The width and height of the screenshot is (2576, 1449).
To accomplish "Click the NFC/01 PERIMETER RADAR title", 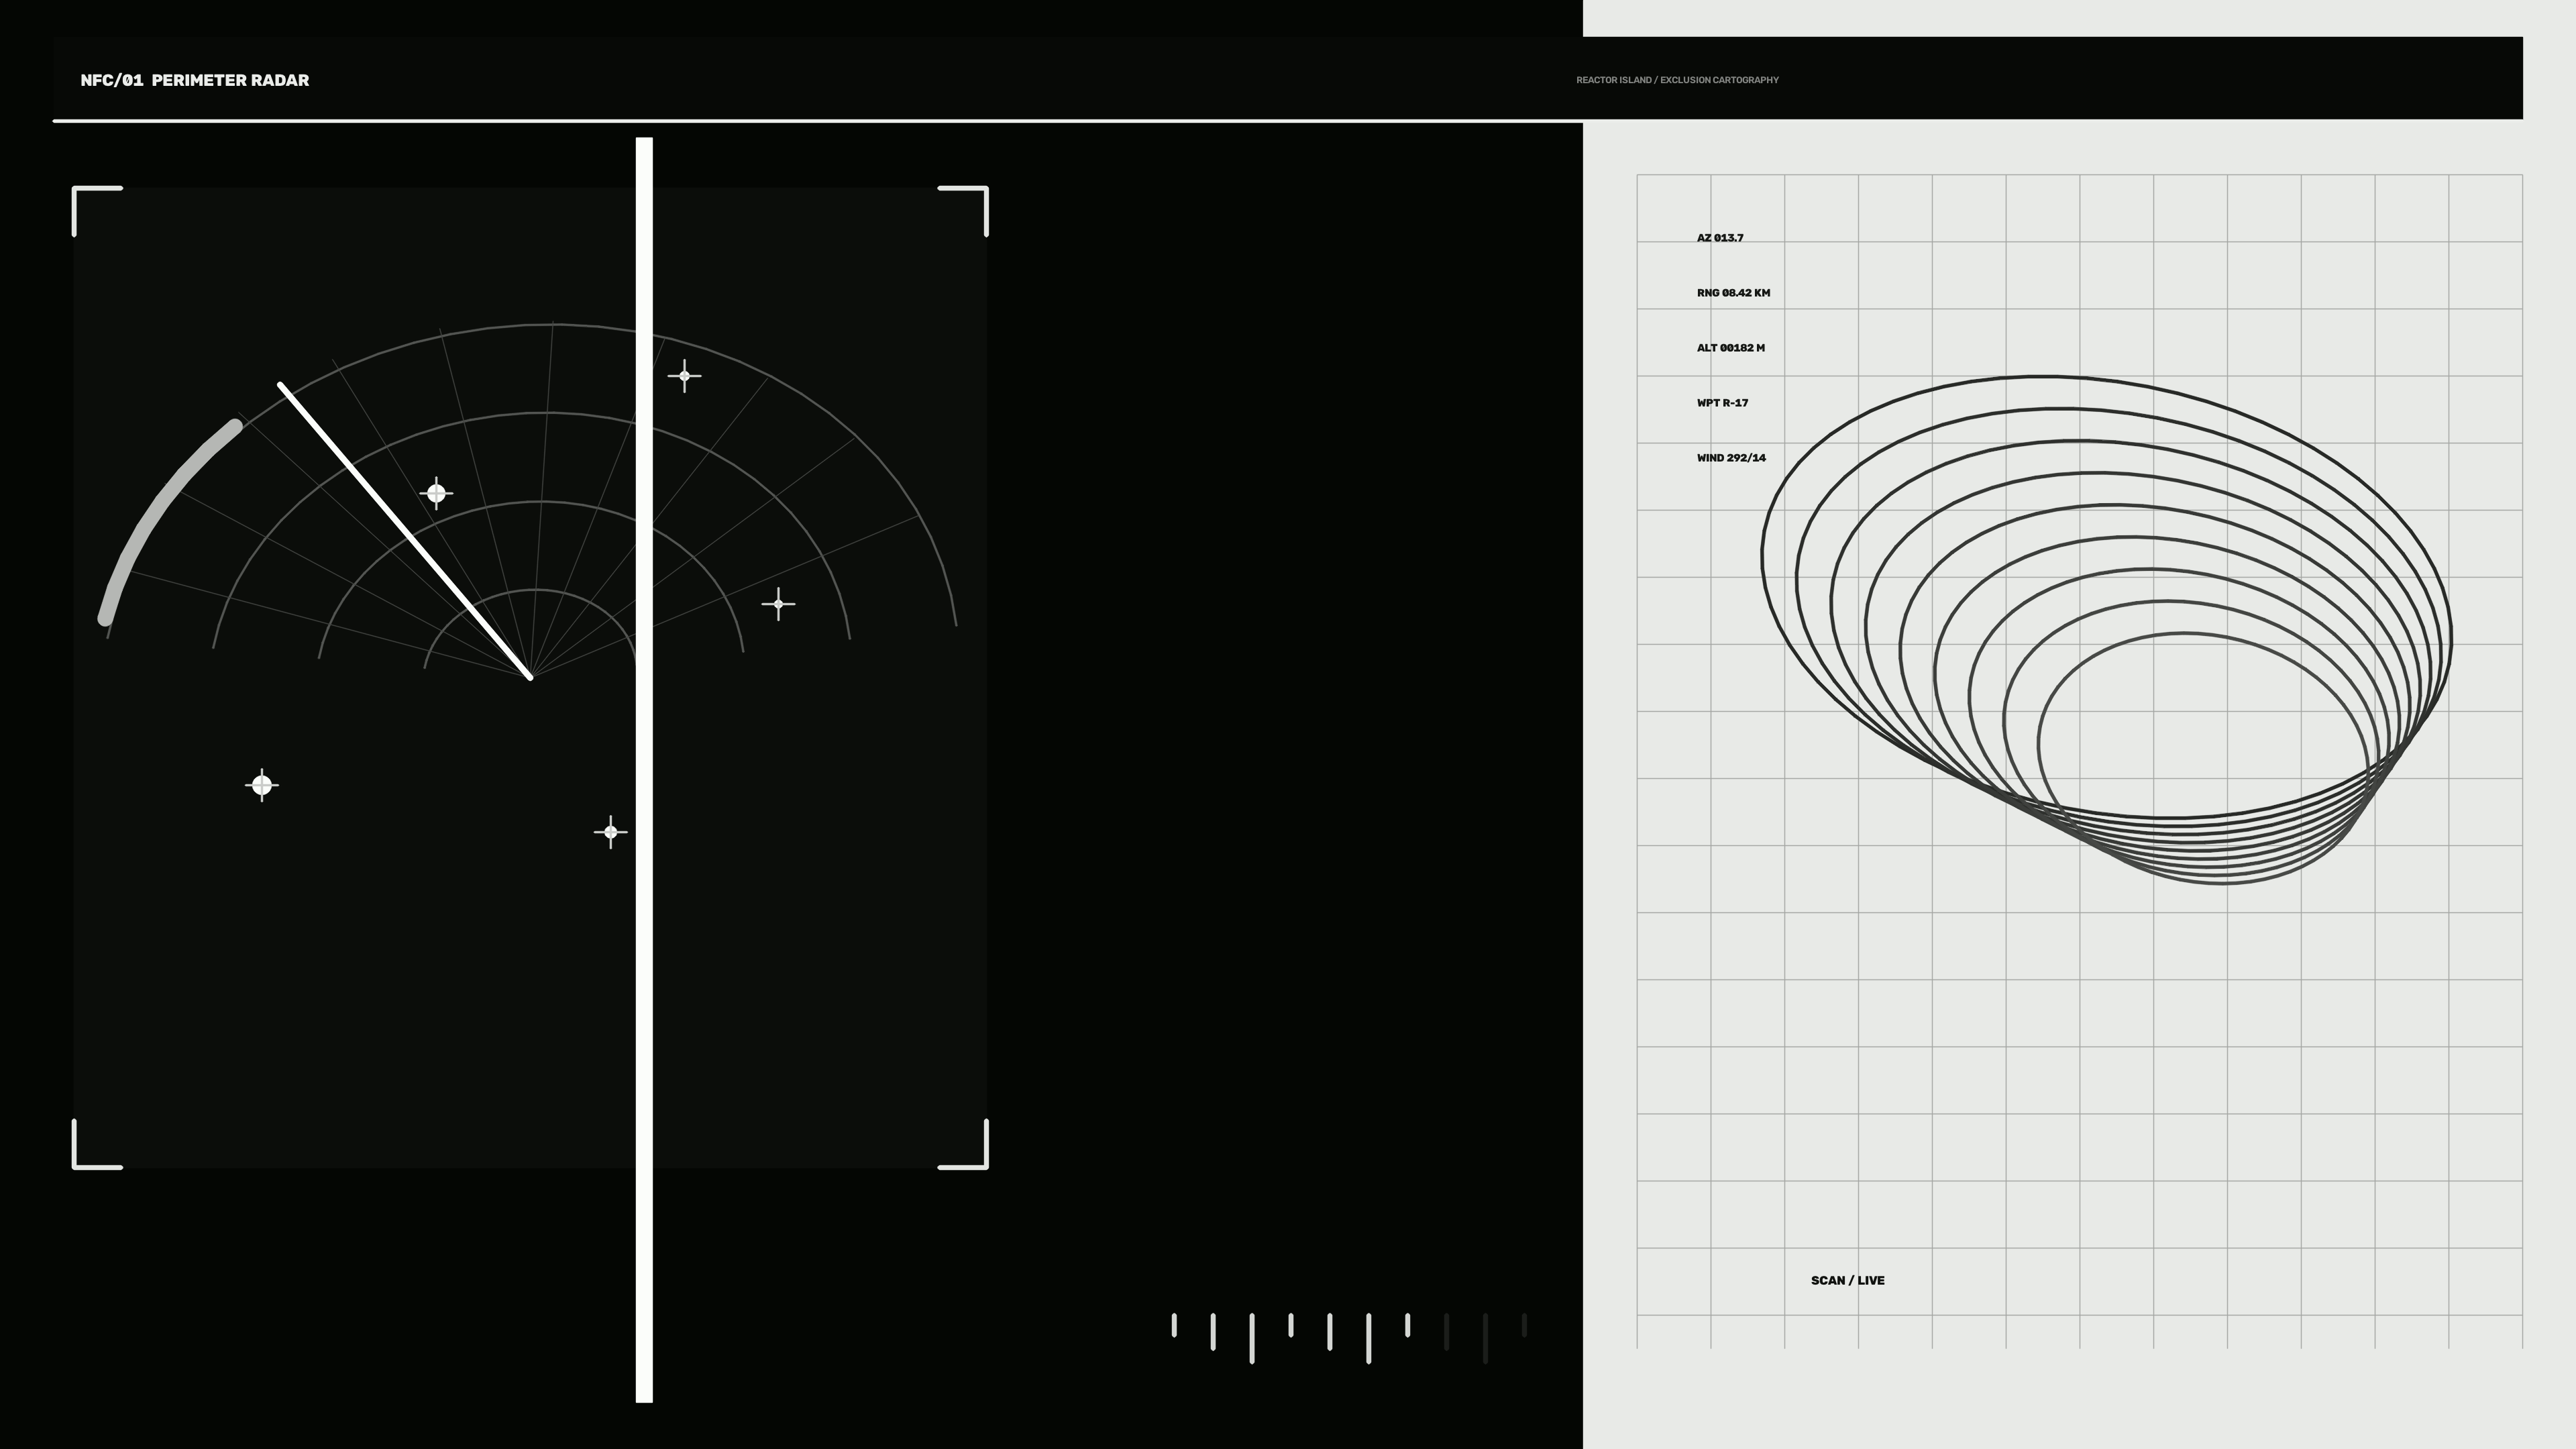I will point(195,80).
